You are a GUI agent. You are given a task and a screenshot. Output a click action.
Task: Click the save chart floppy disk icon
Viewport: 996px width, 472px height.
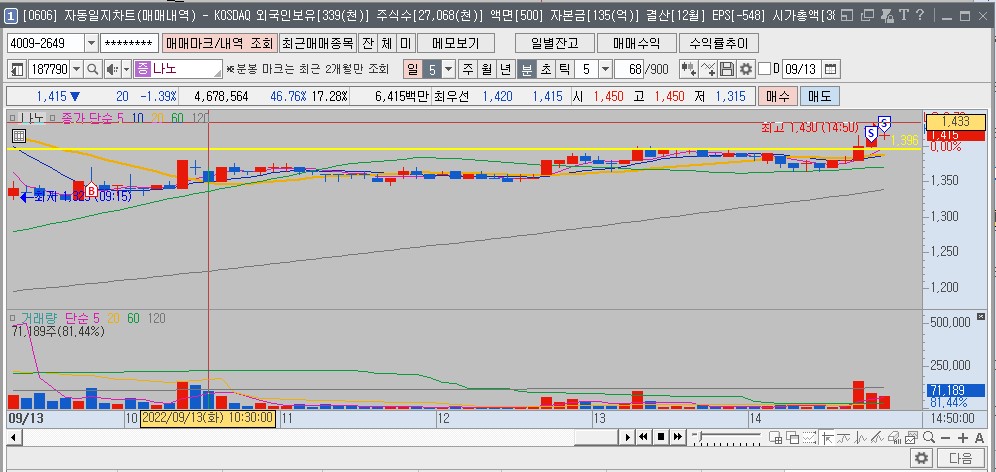pos(727,69)
